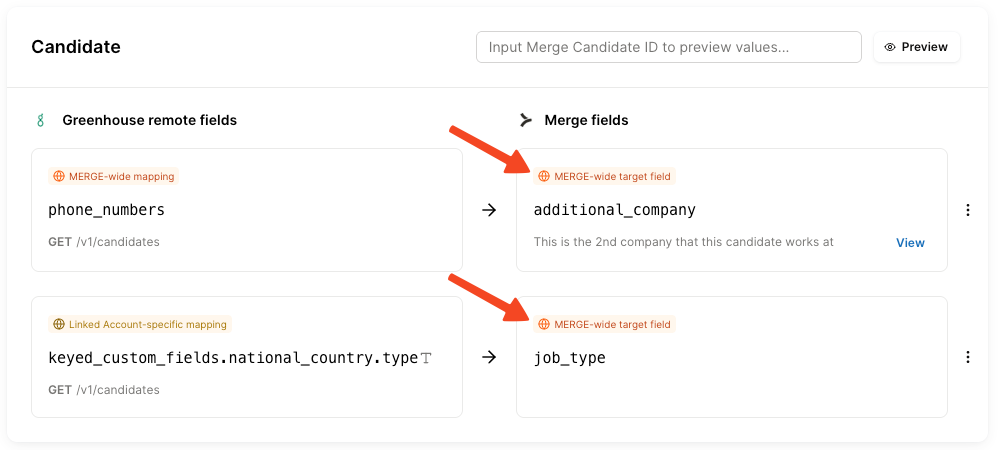998x450 pixels.
Task: Click globe icon on additional_company target field badge
Action: click(544, 176)
